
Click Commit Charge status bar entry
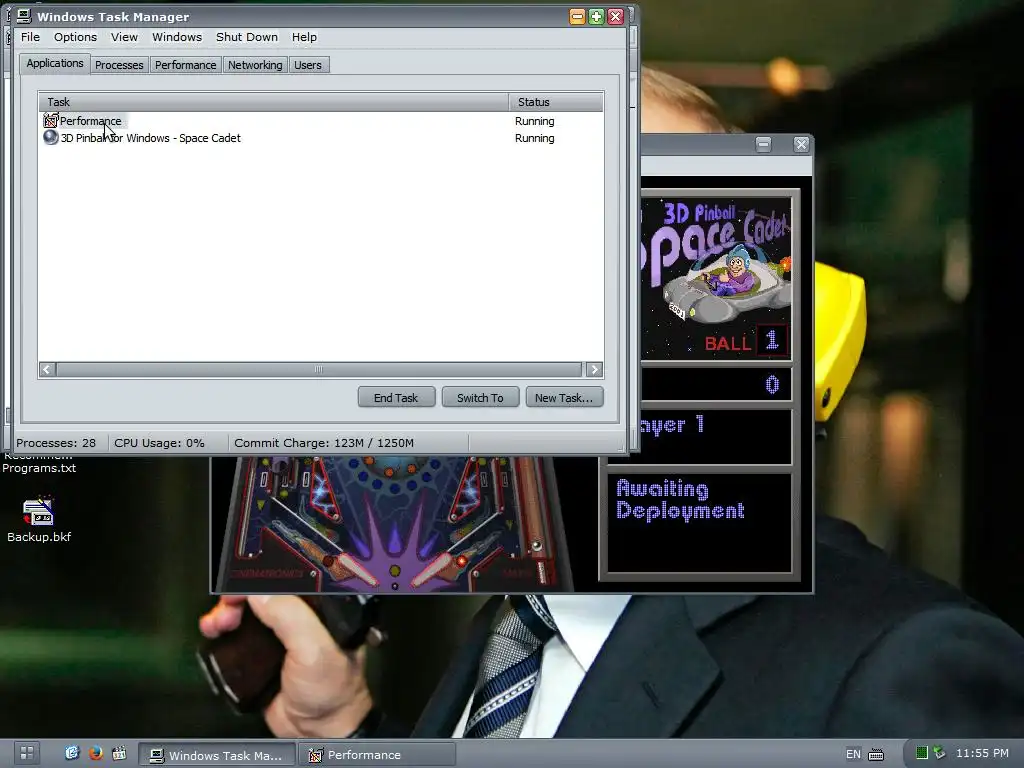324,443
